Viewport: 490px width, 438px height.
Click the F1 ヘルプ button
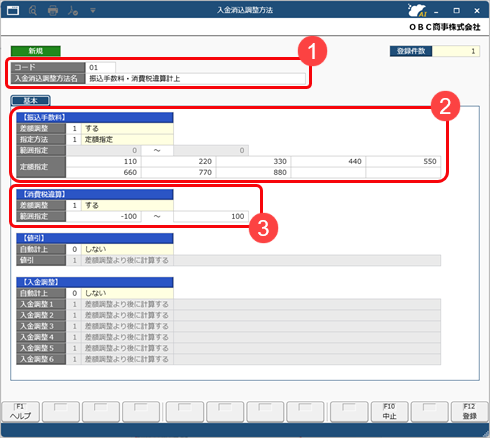coord(21,411)
